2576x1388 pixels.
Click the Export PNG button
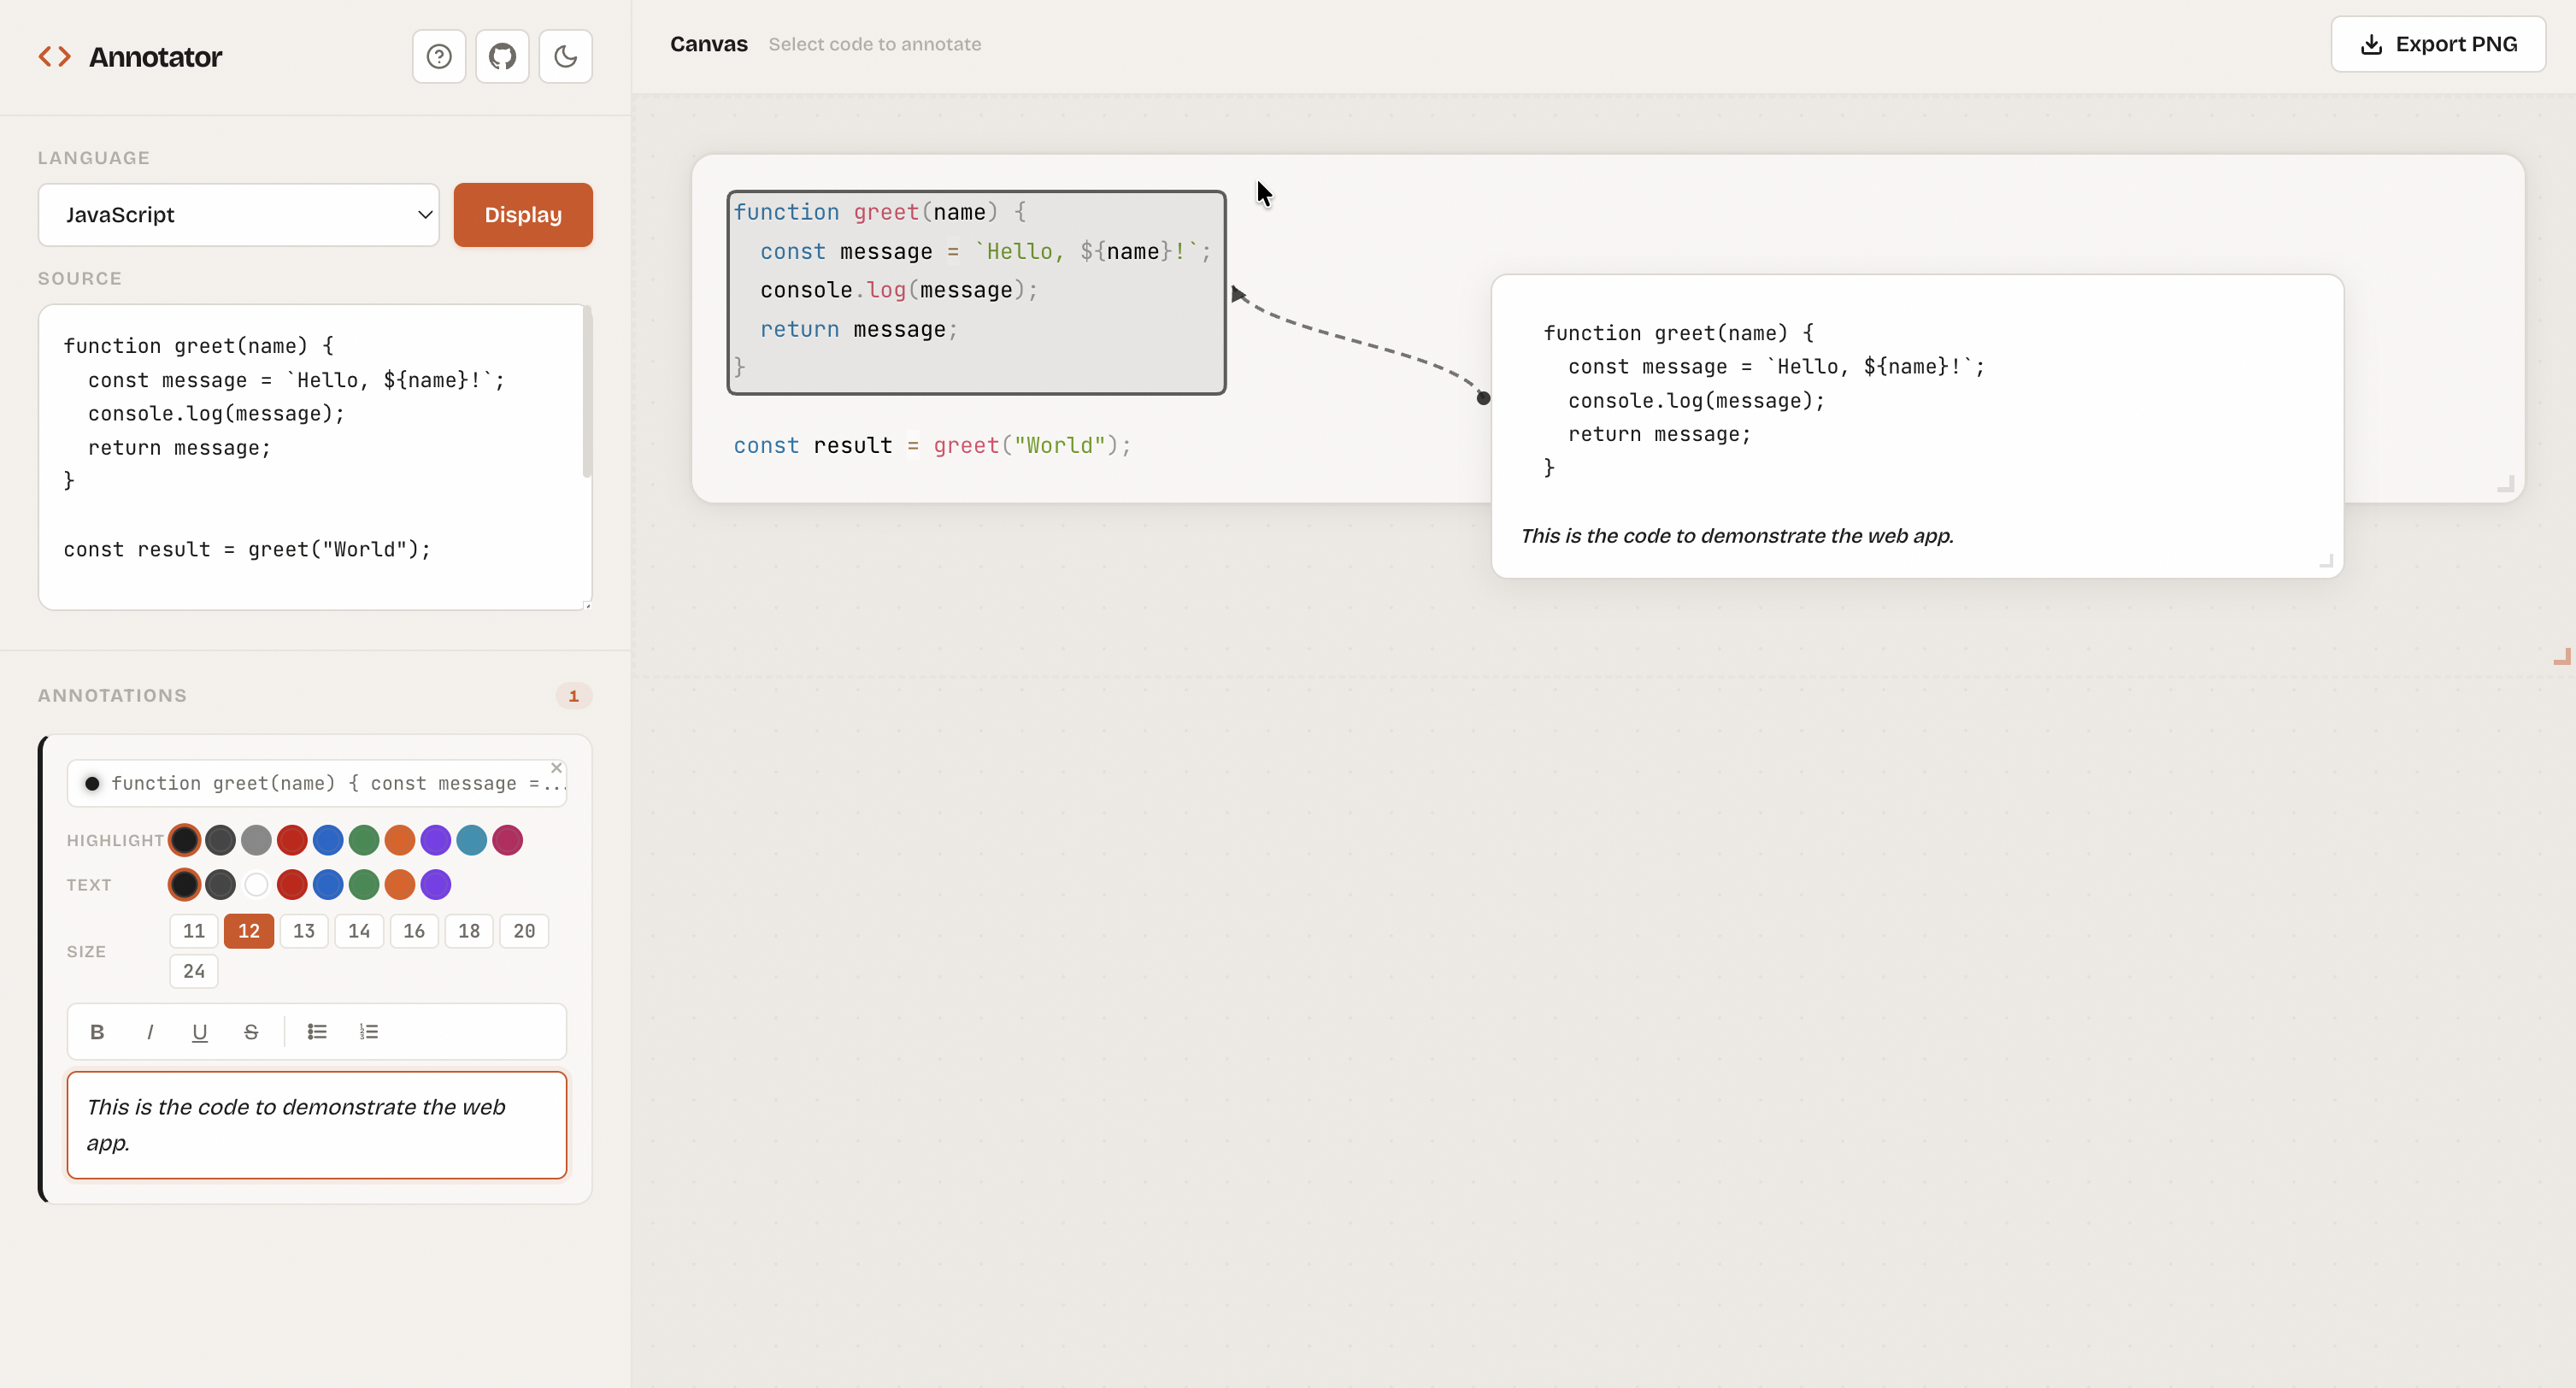click(2438, 44)
